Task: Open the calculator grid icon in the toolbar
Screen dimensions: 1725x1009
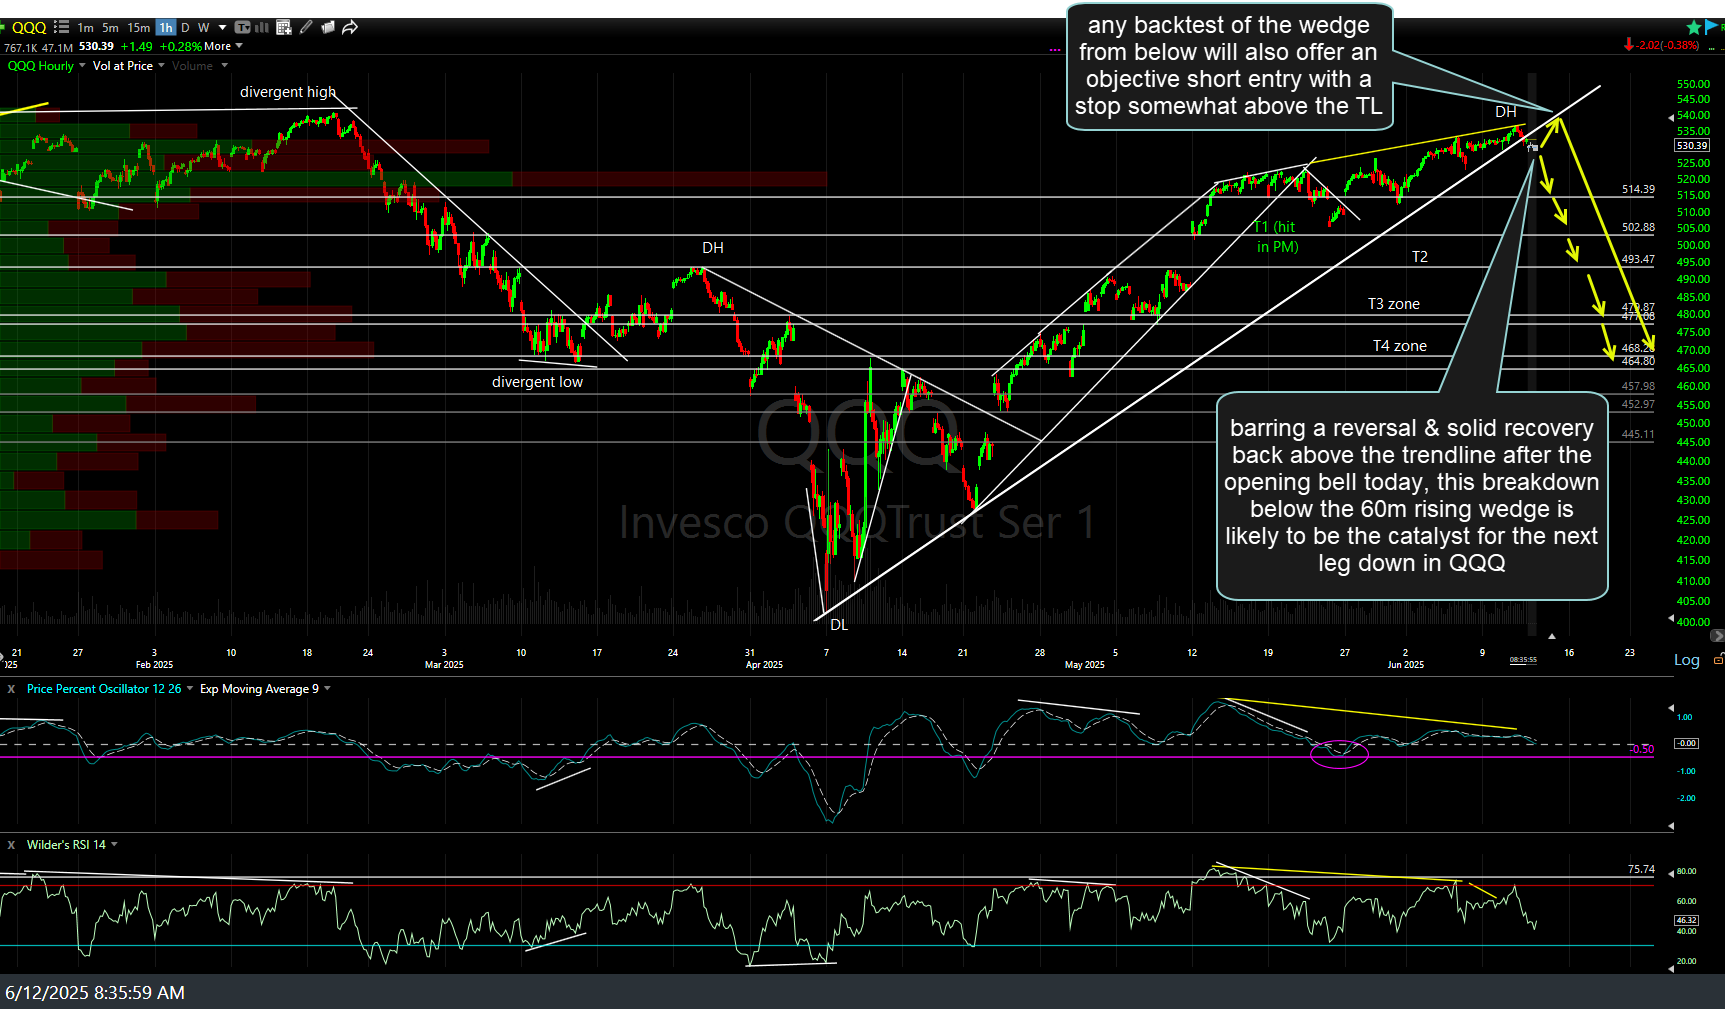Action: pos(284,27)
